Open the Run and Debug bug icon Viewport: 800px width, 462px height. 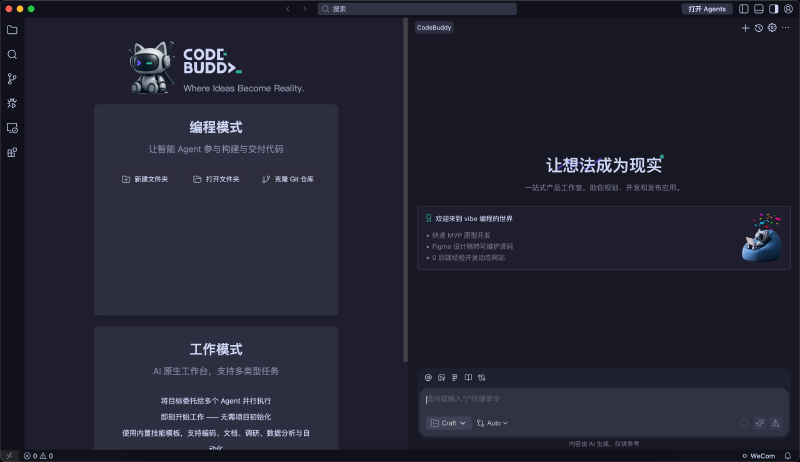(x=12, y=103)
